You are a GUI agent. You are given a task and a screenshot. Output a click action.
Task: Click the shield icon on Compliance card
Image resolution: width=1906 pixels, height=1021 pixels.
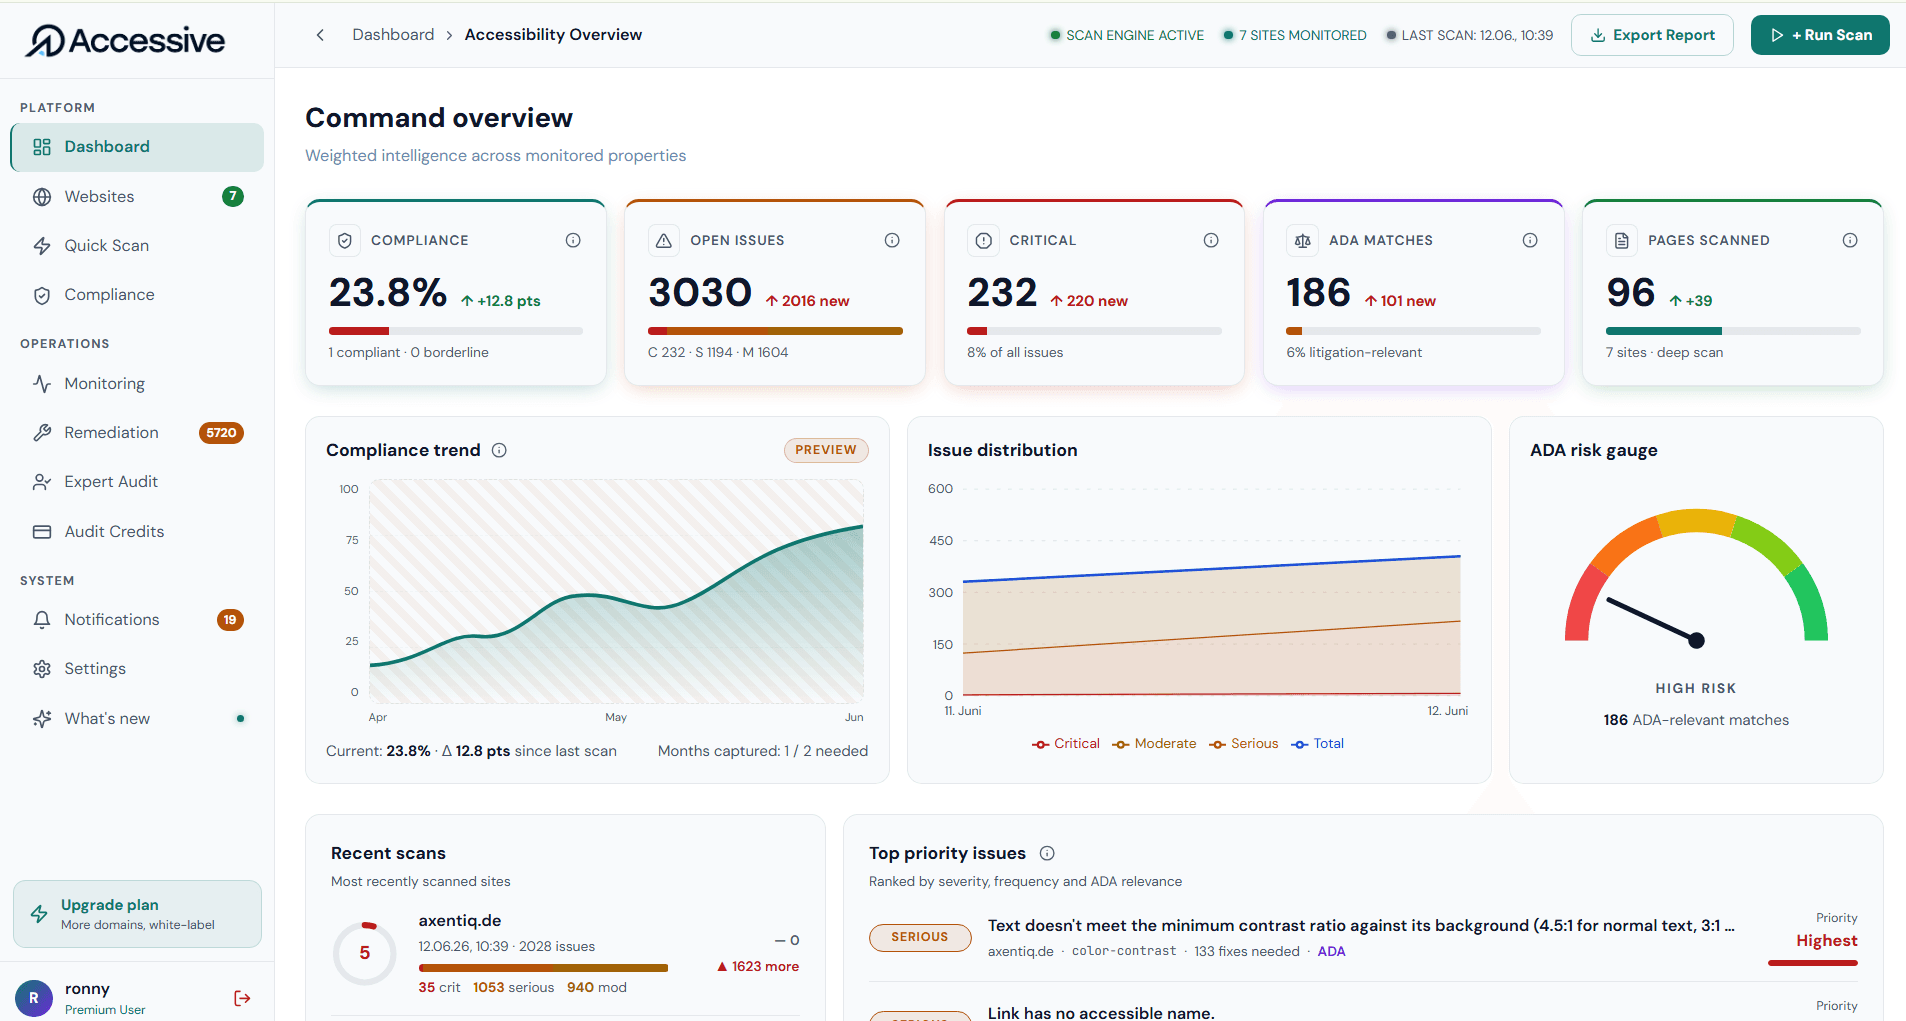pos(345,240)
